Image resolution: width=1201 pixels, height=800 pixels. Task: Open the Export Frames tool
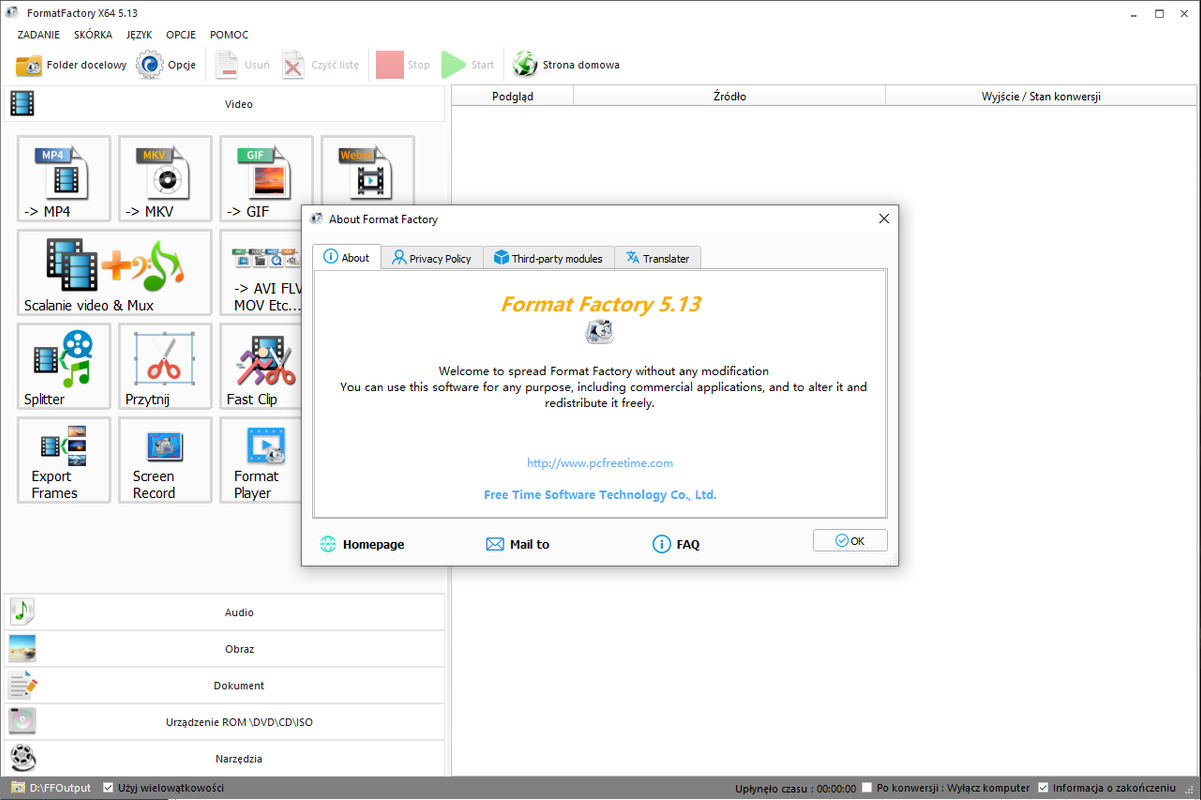[64, 460]
